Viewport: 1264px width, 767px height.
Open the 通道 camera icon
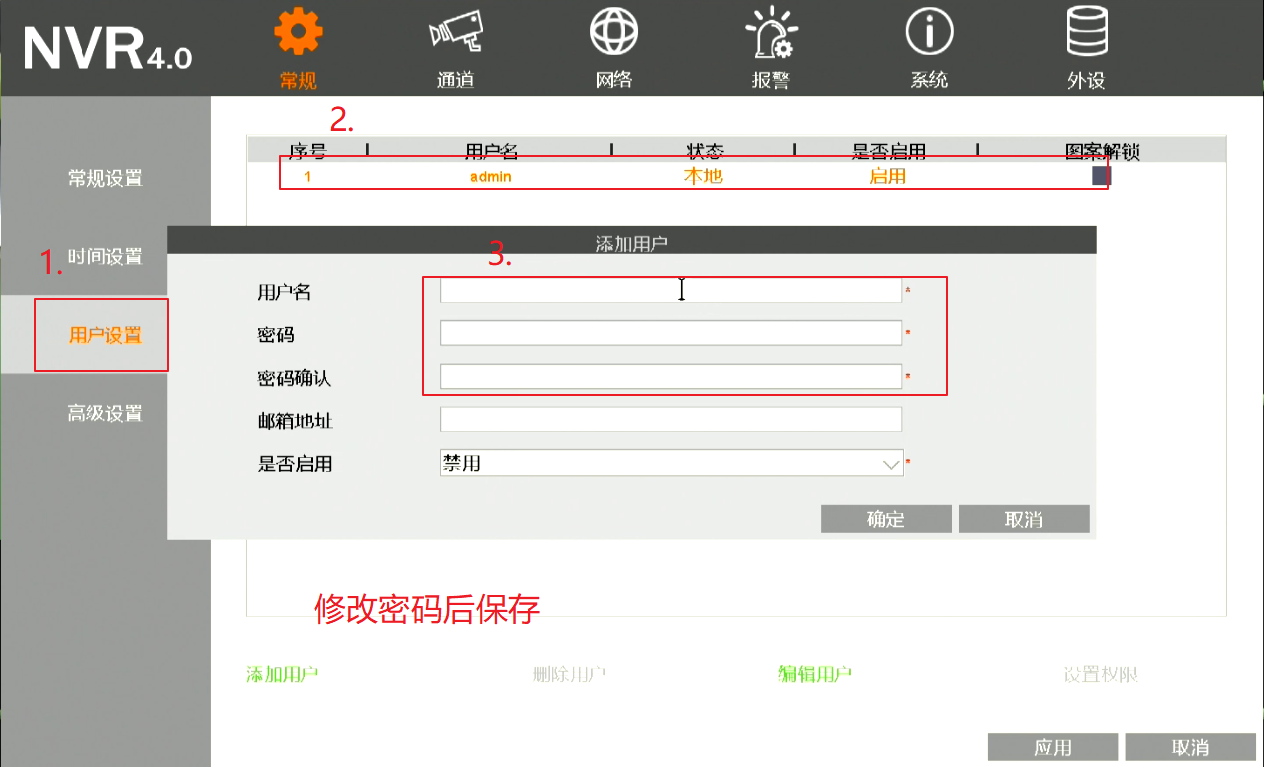pos(455,32)
